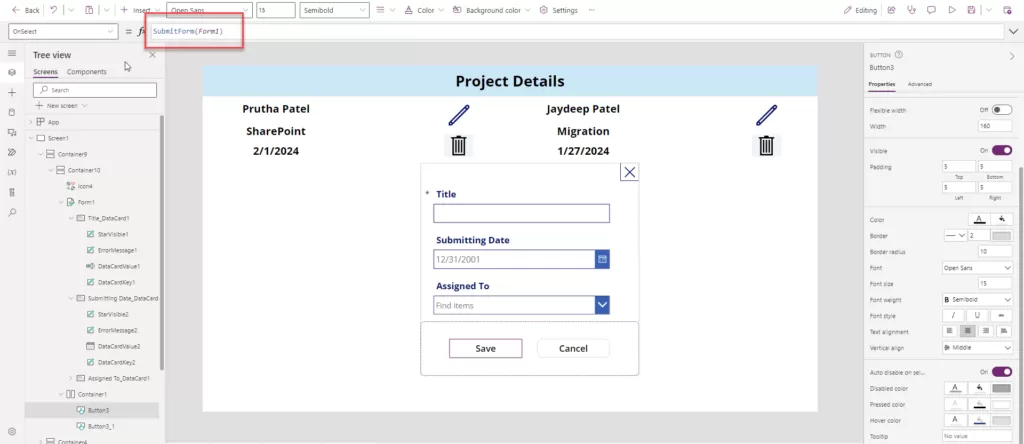1024x444 pixels.
Task: Click the Cancel button on the form
Action: coord(573,348)
